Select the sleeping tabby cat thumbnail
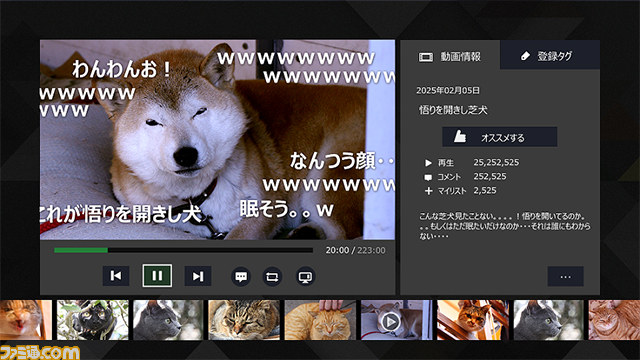This screenshot has height=360, width=640. [x=244, y=320]
